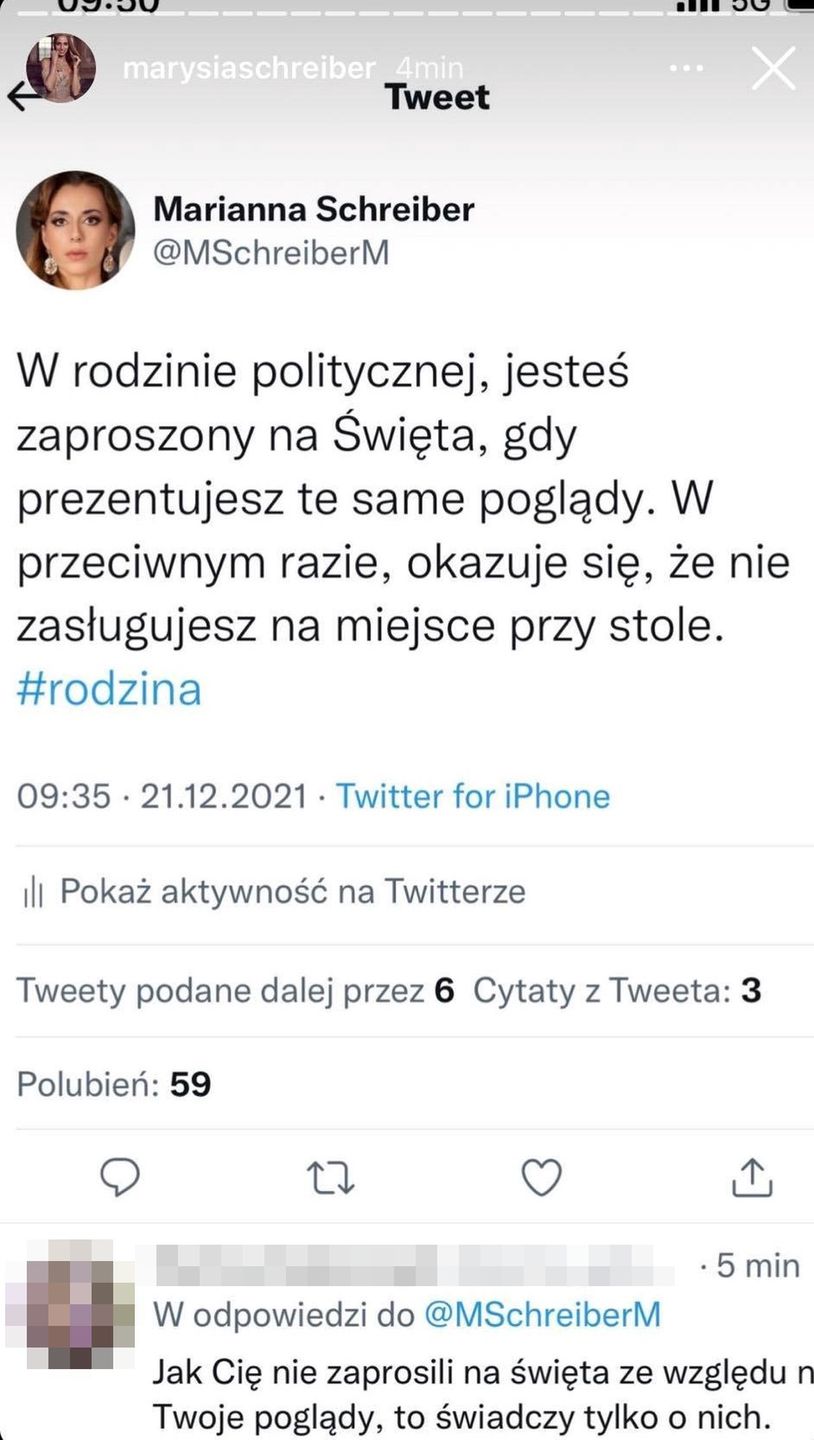Tap the retweet arrows icon

[x=332, y=1178]
